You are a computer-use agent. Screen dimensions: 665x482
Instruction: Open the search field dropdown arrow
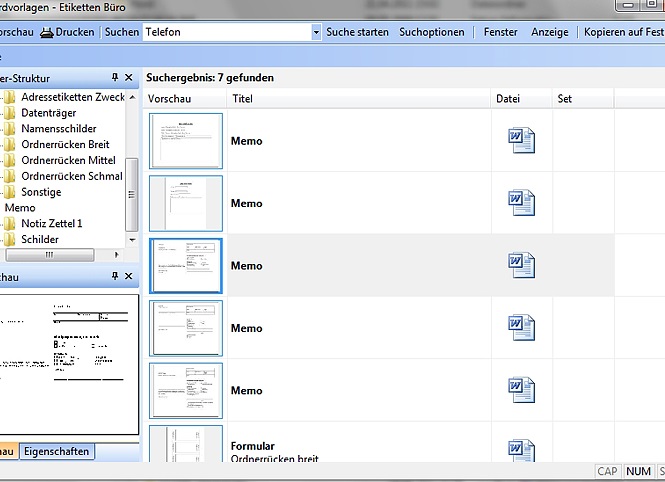pos(316,32)
